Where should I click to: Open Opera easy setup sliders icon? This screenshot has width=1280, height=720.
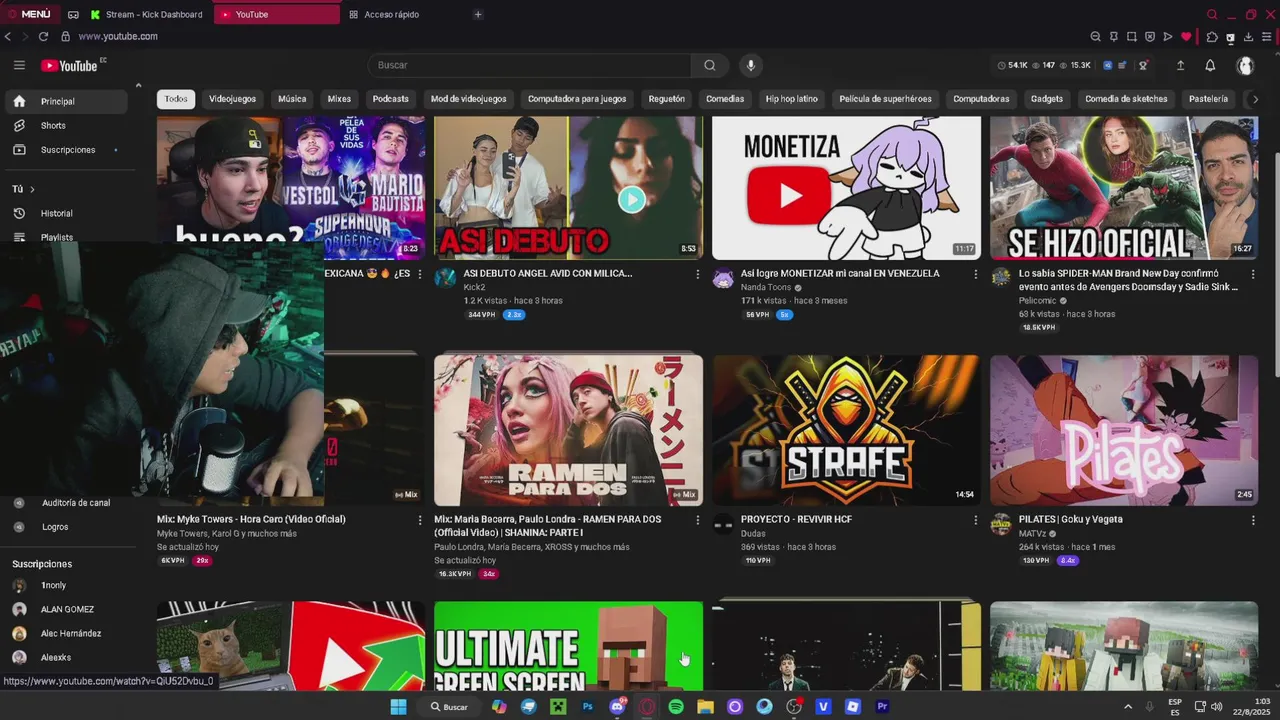[1266, 37]
